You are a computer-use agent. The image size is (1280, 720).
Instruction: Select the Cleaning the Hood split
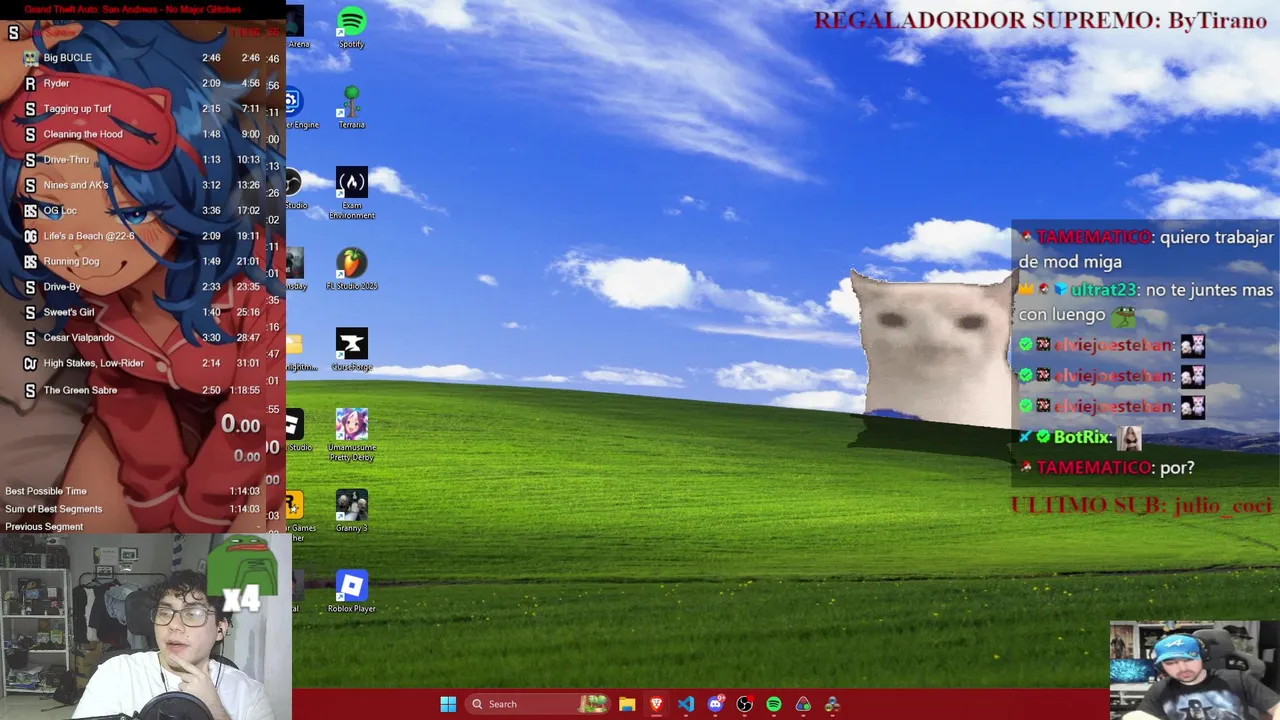pos(142,134)
